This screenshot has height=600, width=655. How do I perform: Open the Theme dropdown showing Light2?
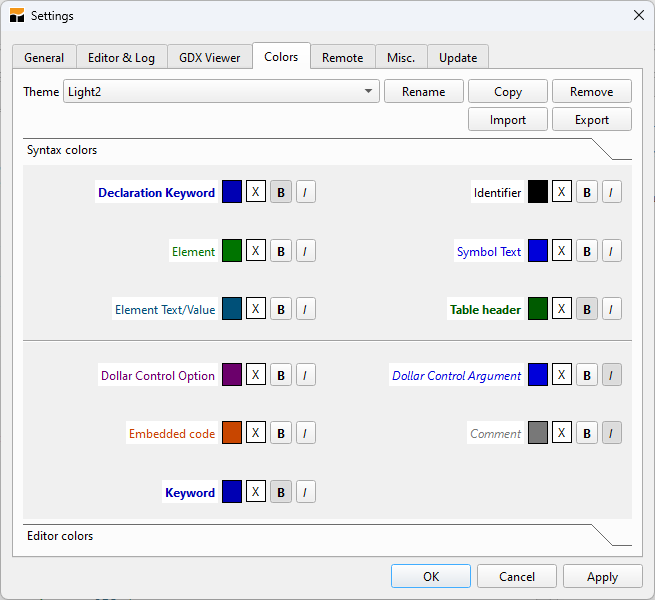[x=221, y=92]
